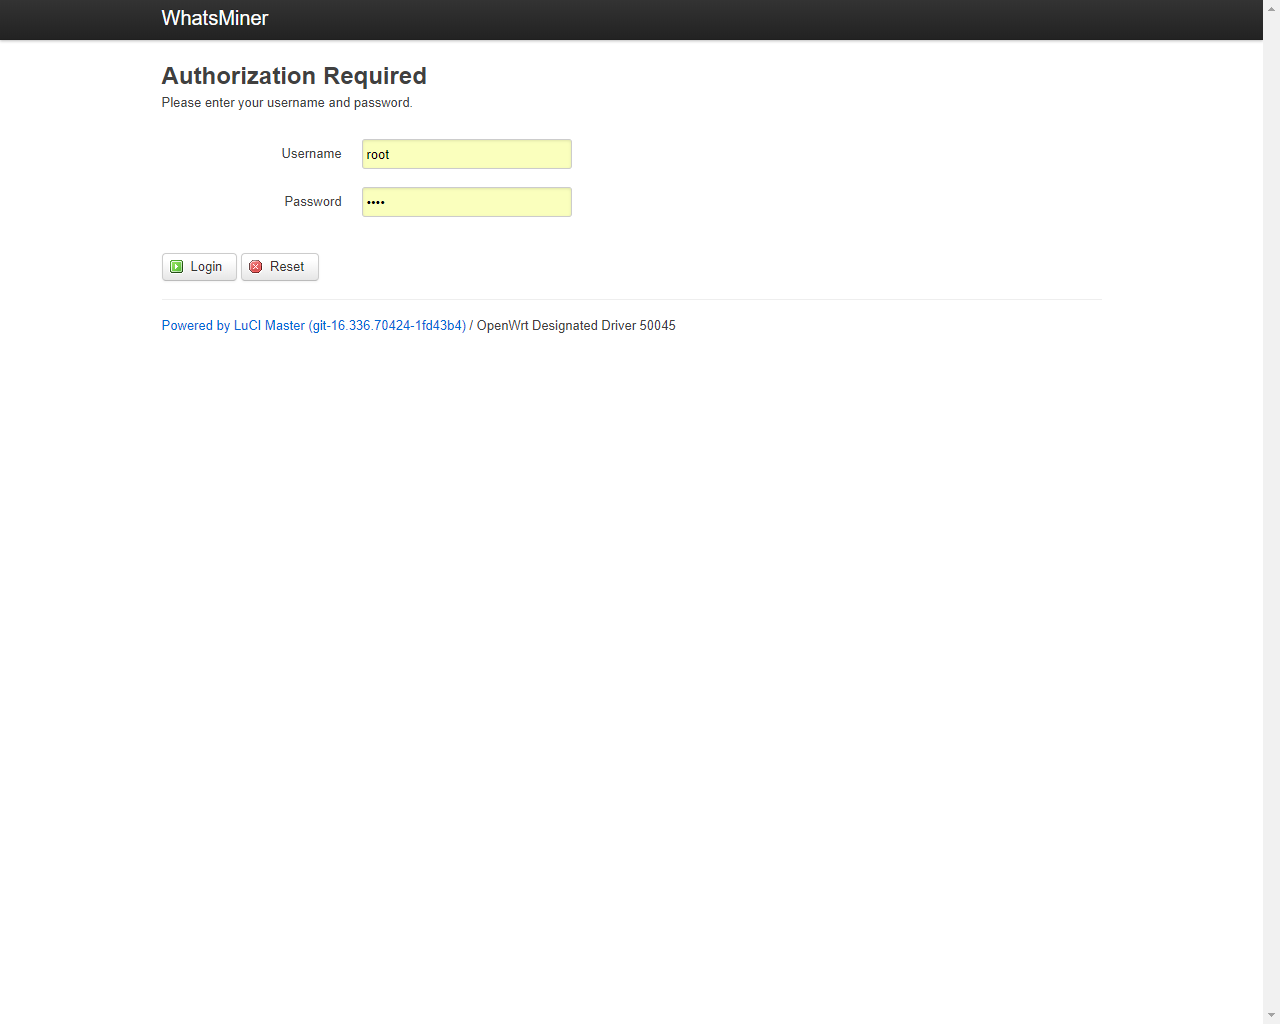Viewport: 1280px width, 1024px height.
Task: Submit the form with Login button
Action: click(199, 267)
